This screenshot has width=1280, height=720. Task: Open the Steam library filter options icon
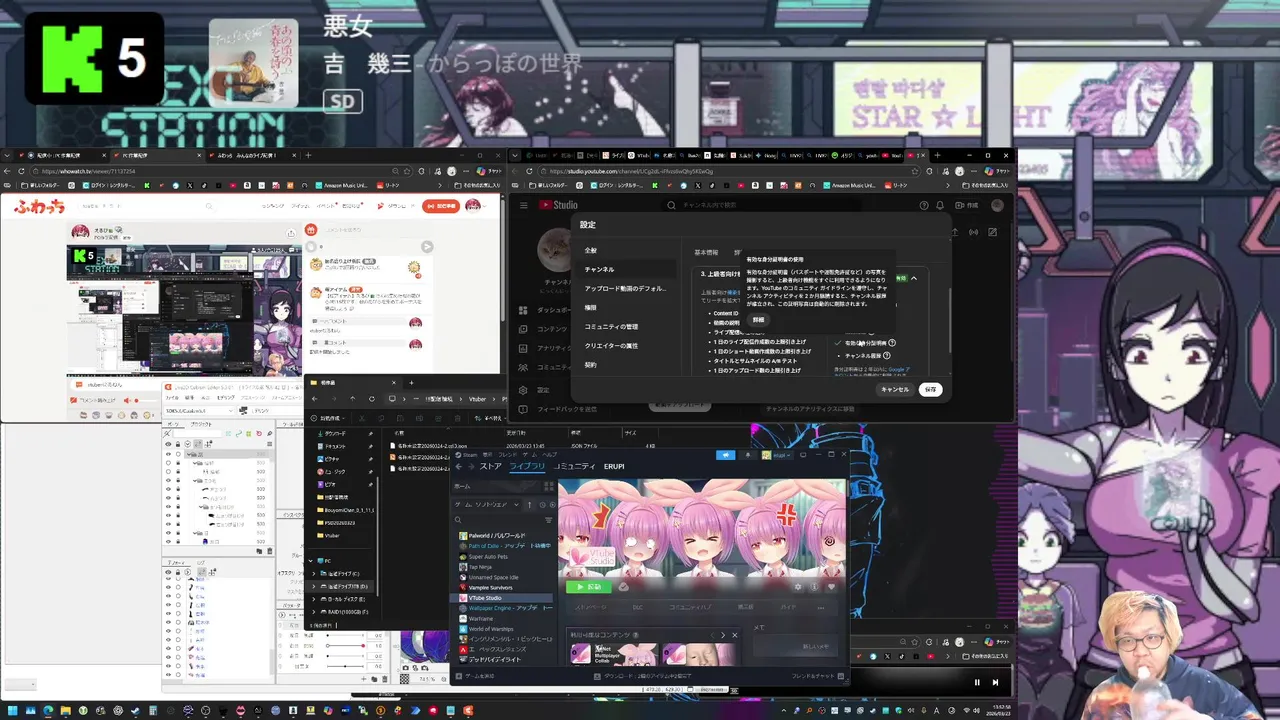coord(549,520)
